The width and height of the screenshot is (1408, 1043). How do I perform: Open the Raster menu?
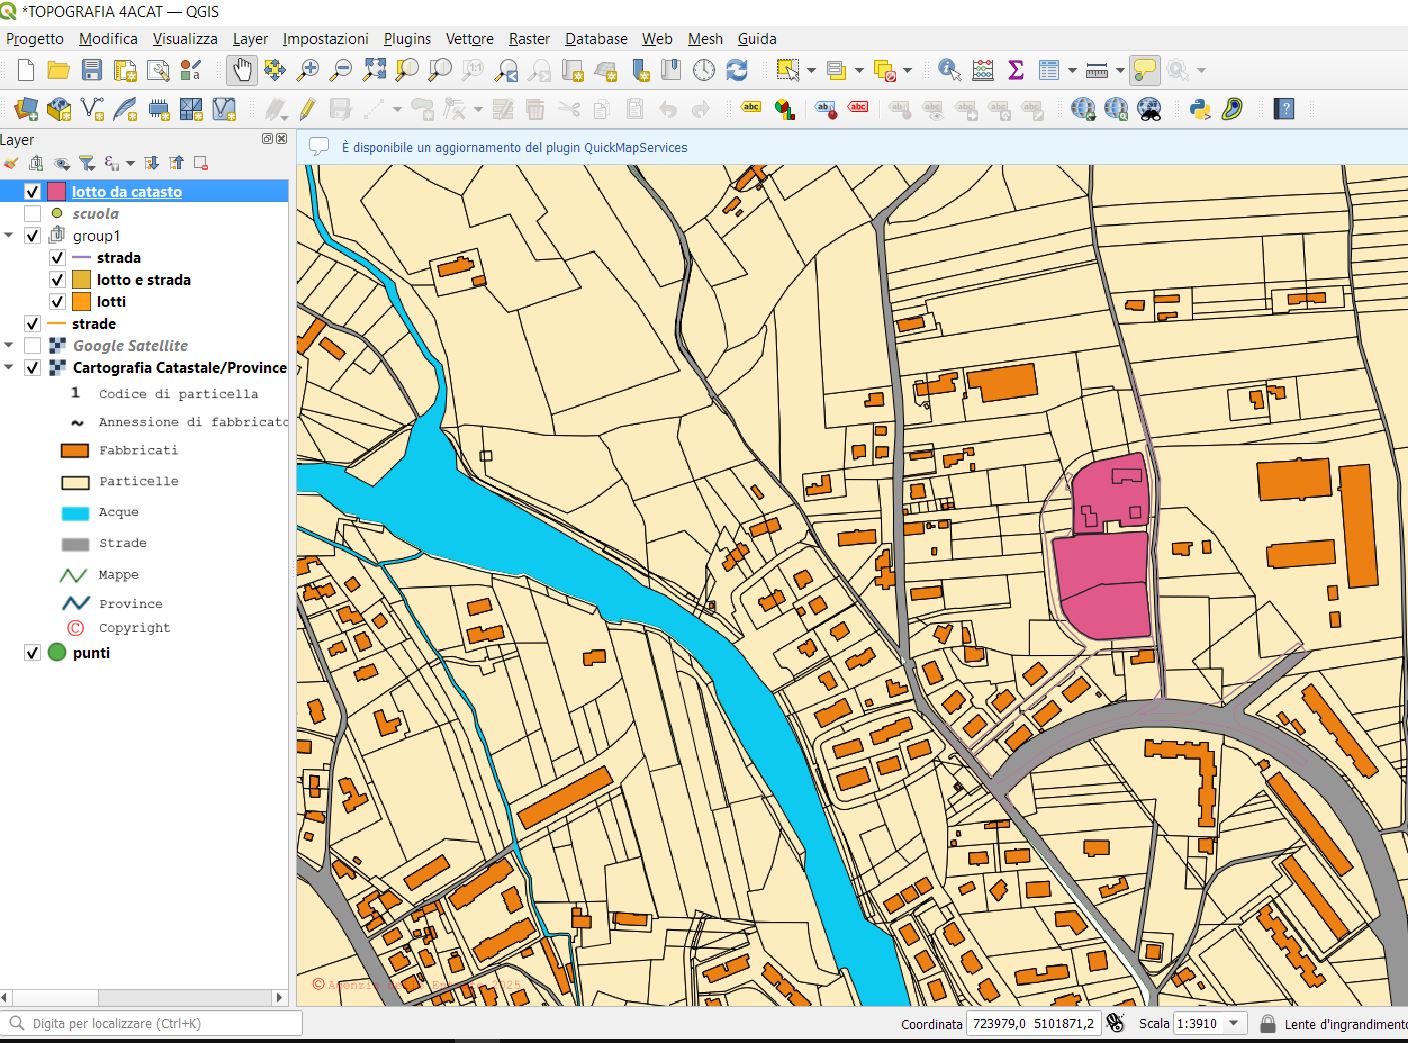coord(529,39)
